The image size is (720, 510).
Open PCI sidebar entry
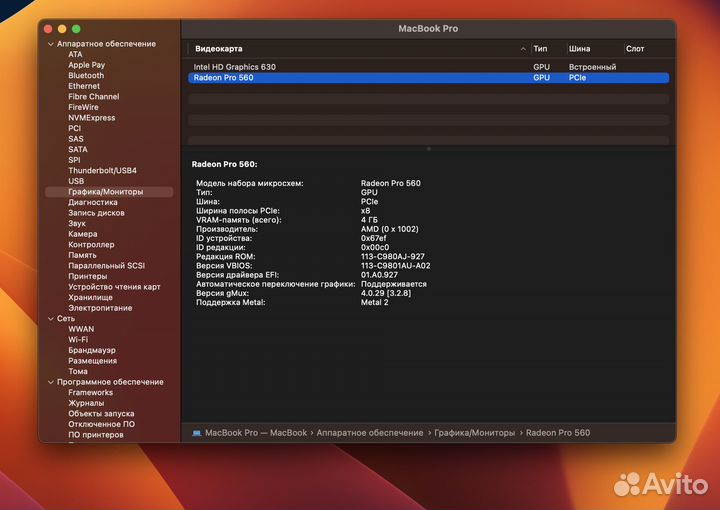(74, 128)
